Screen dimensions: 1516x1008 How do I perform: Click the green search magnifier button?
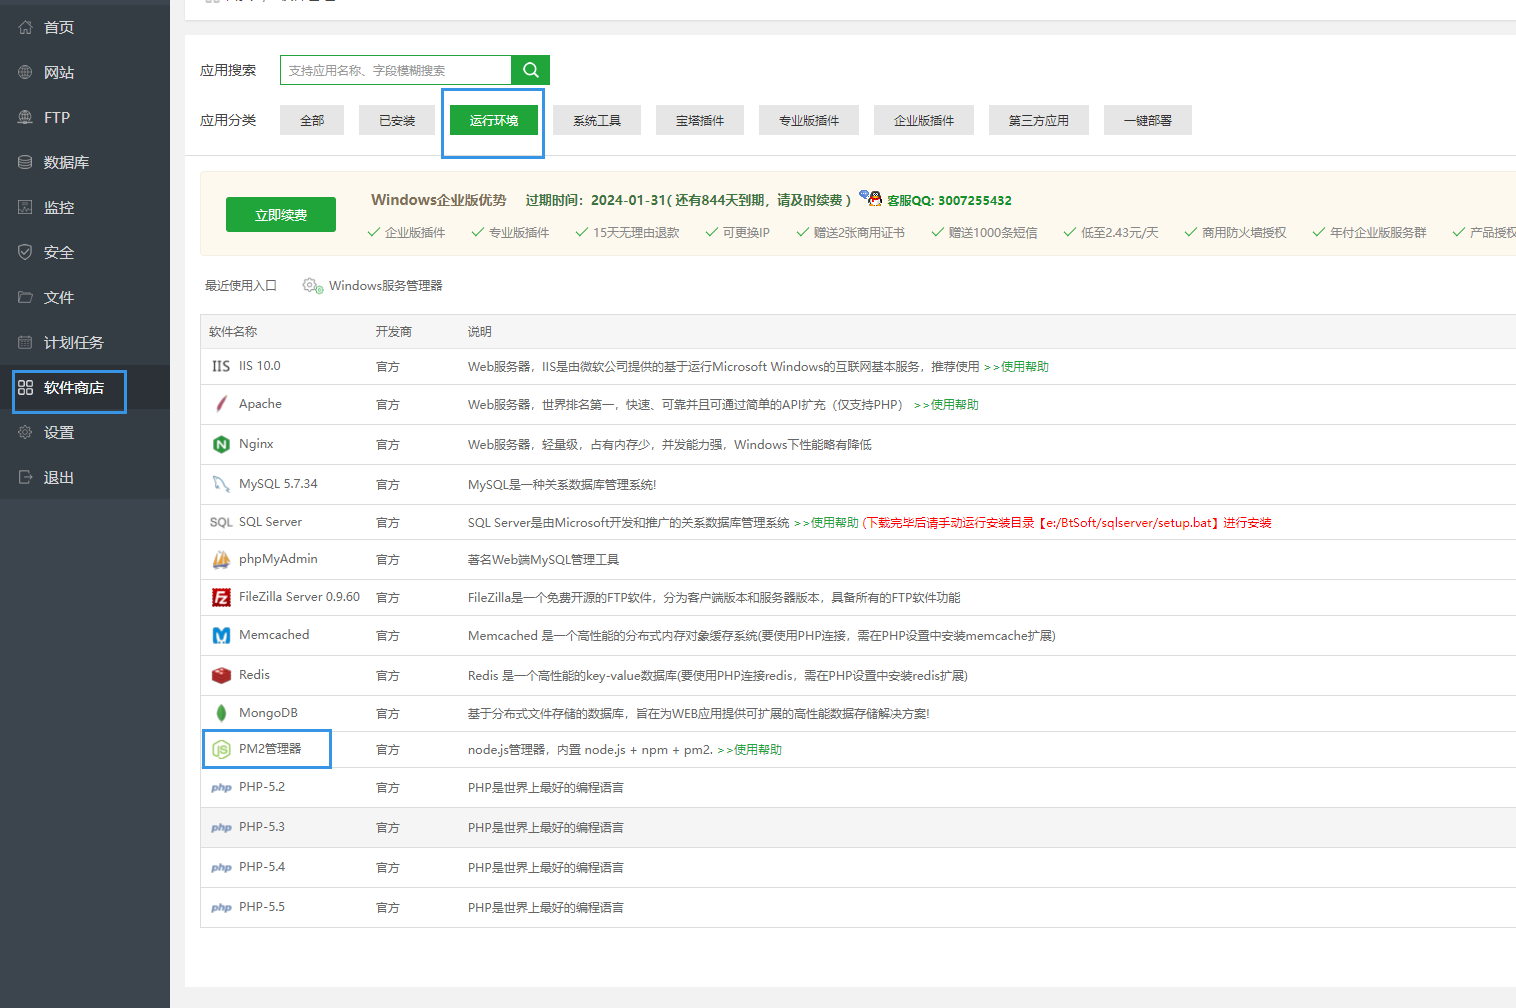[x=531, y=70]
